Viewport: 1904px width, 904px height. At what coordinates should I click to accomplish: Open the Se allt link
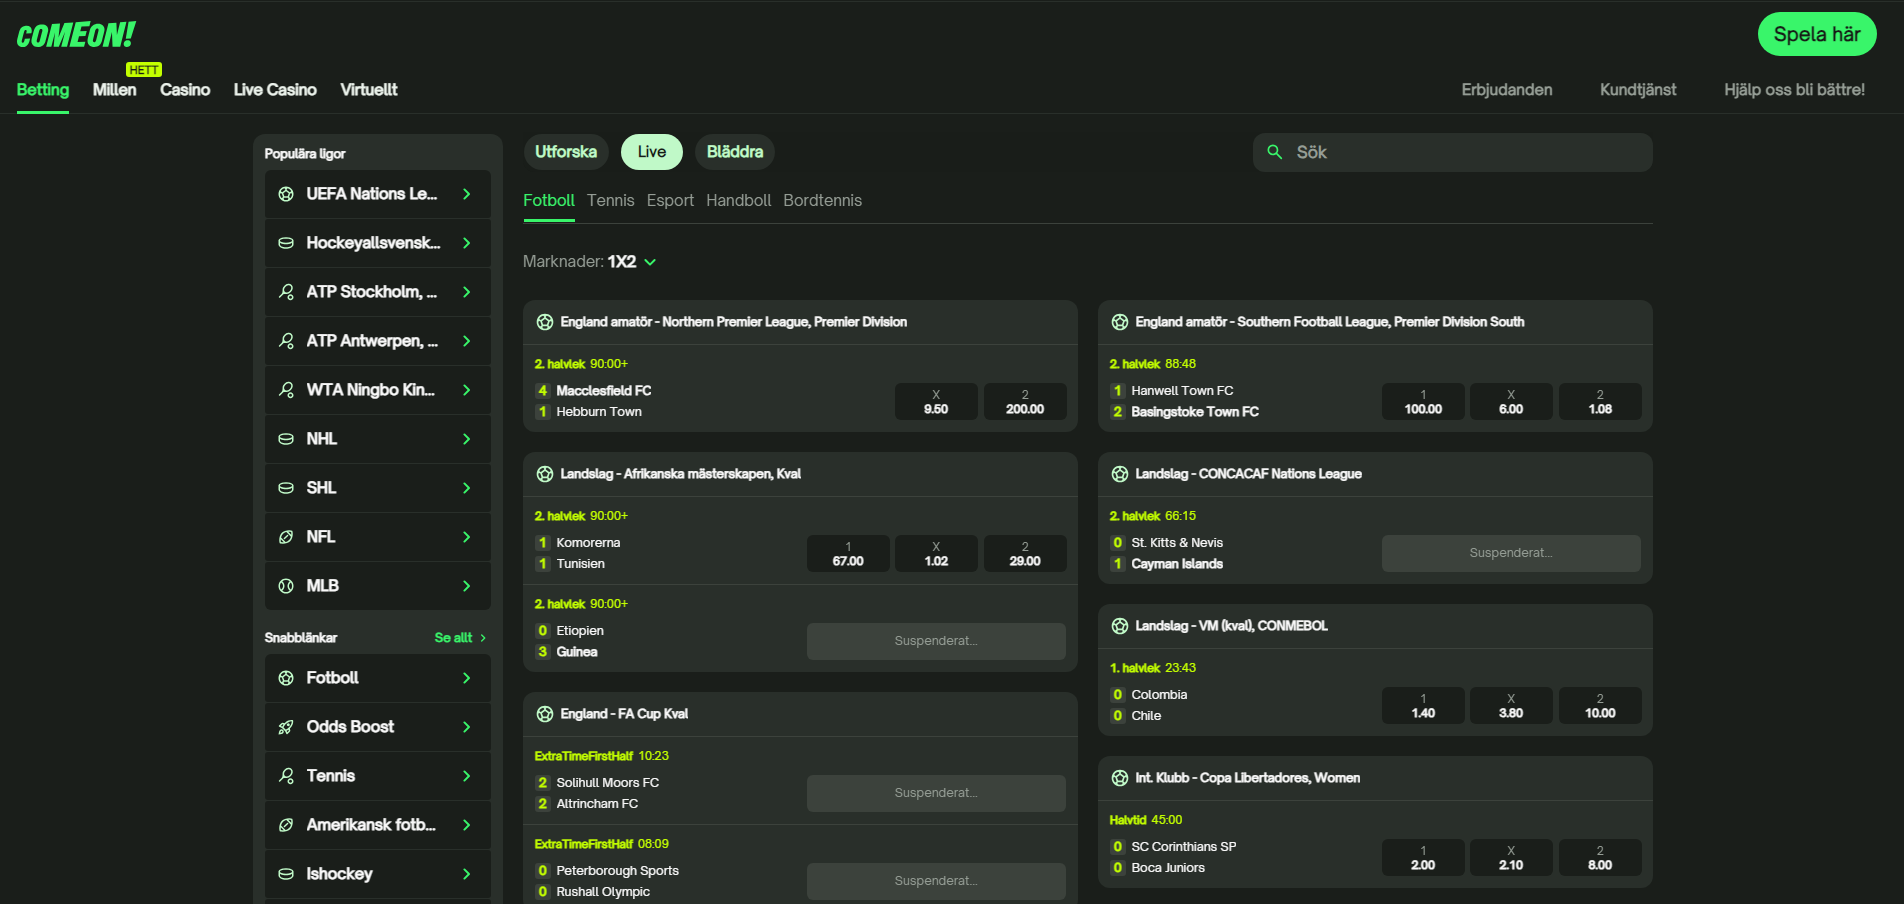tap(459, 638)
